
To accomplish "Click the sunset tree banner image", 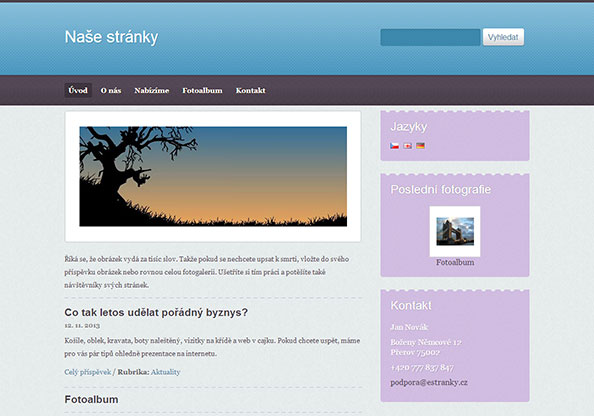I will point(213,176).
